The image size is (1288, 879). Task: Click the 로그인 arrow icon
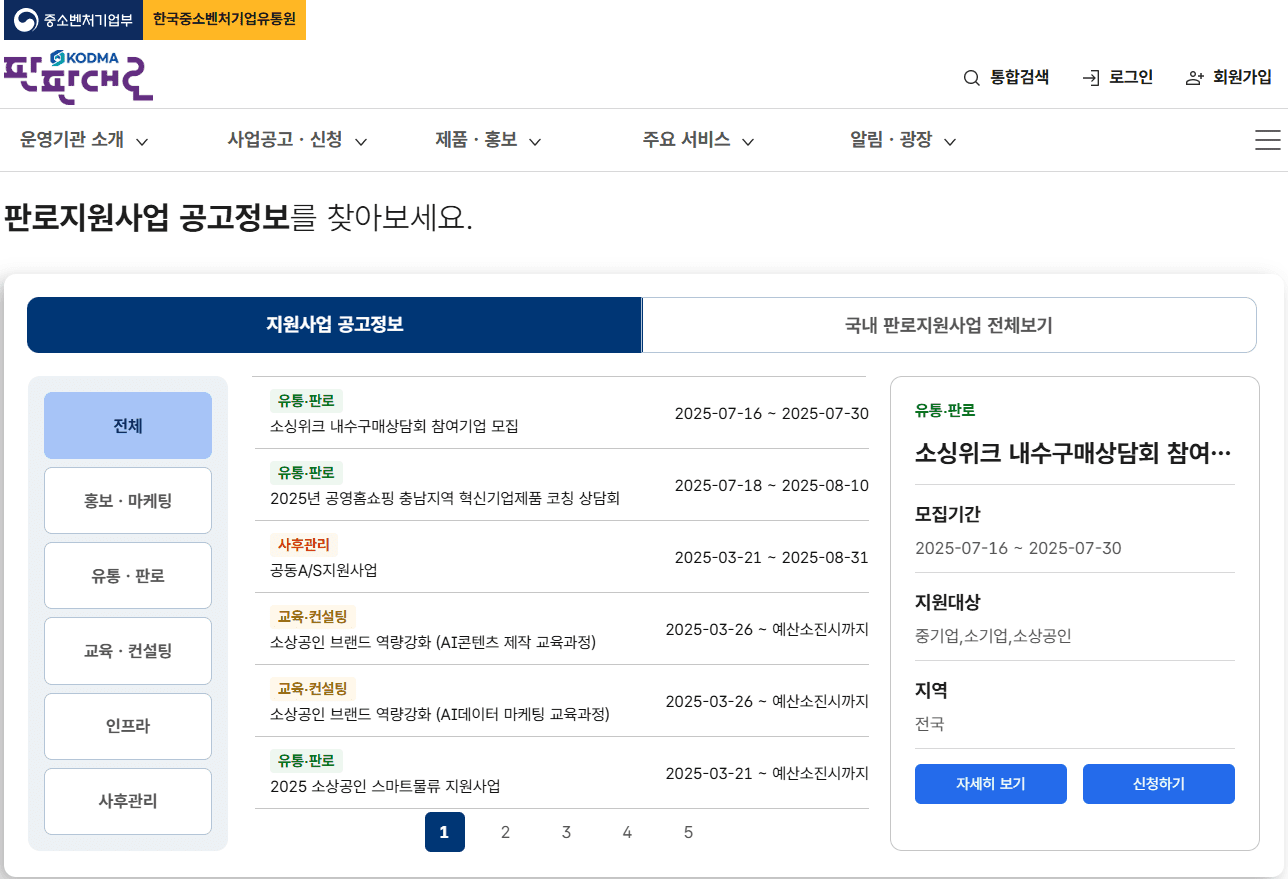coord(1091,78)
